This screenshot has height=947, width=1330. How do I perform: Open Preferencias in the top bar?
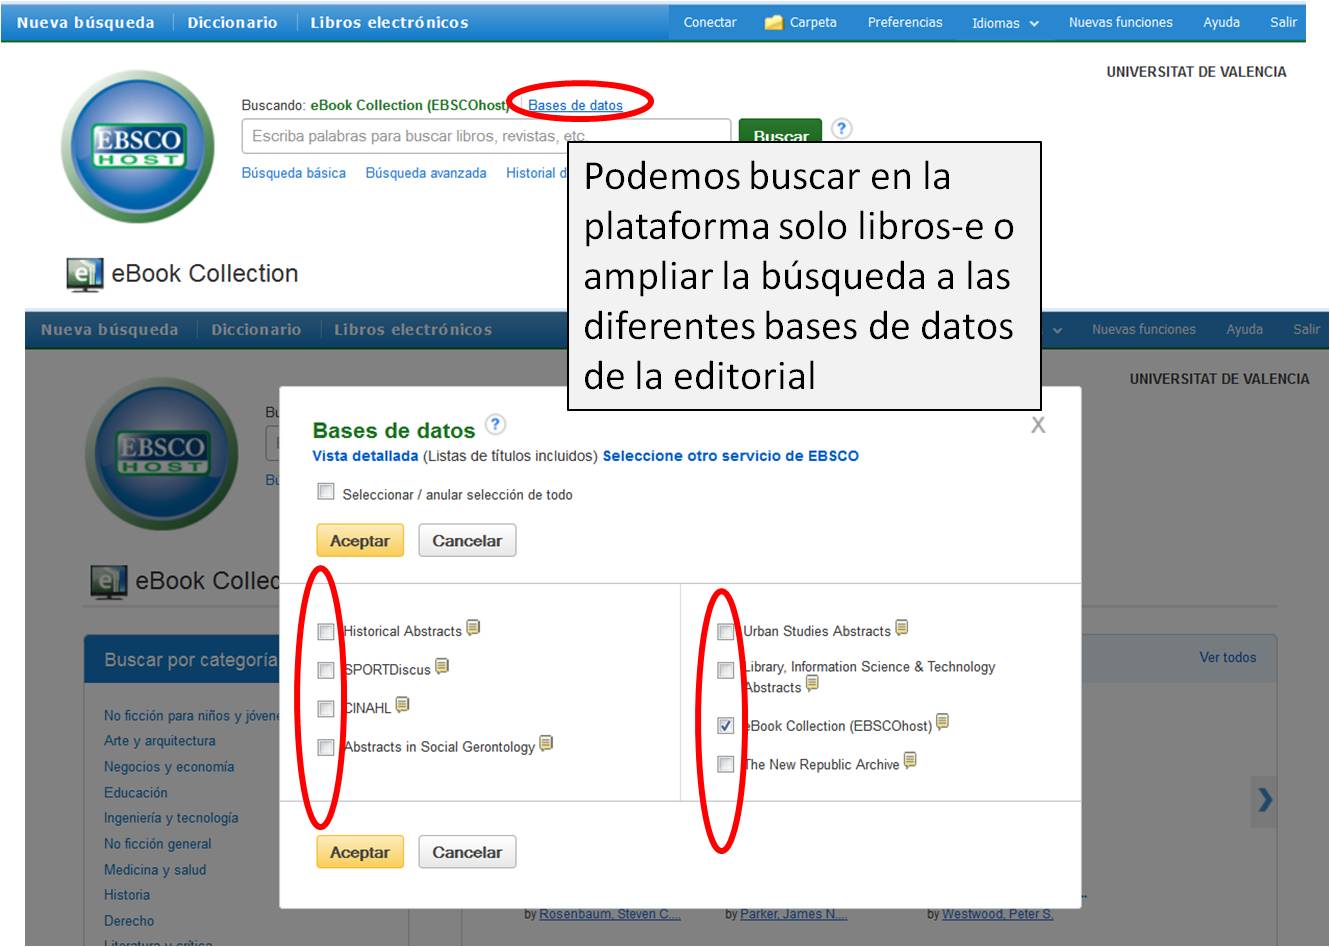coord(905,22)
